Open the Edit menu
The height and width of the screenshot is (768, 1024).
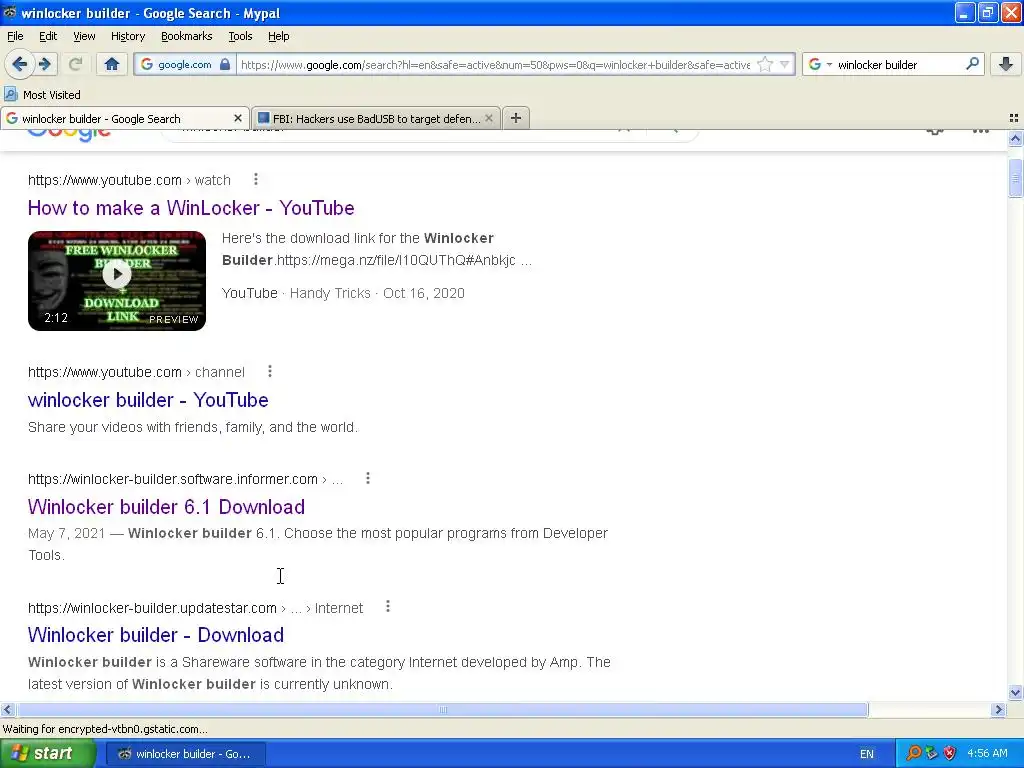point(48,36)
